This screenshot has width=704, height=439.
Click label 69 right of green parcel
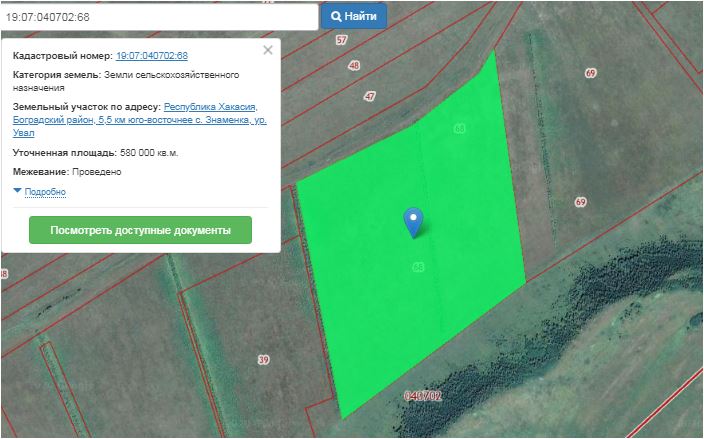(x=580, y=202)
